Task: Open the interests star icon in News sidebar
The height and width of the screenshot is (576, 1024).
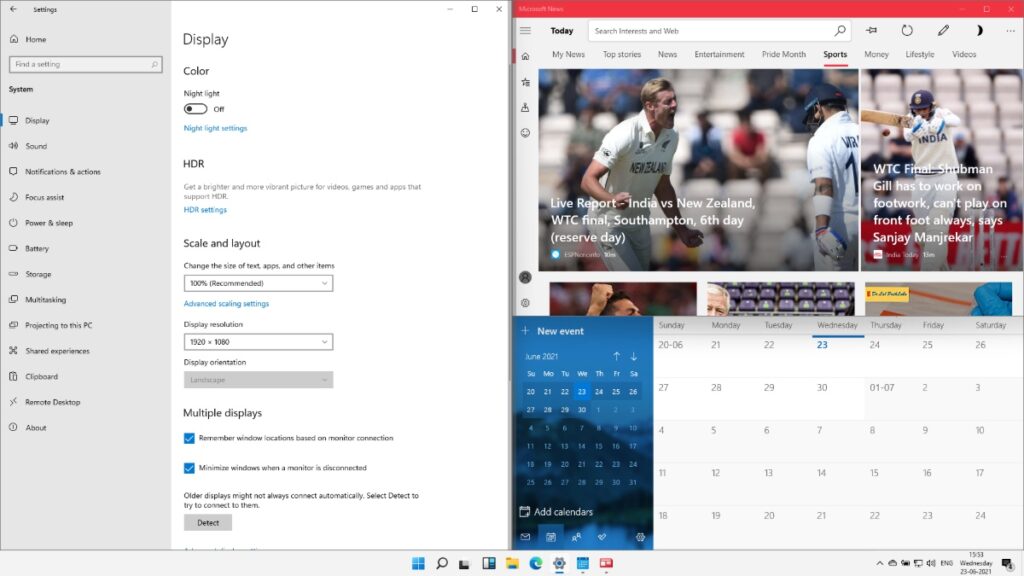Action: tap(525, 82)
